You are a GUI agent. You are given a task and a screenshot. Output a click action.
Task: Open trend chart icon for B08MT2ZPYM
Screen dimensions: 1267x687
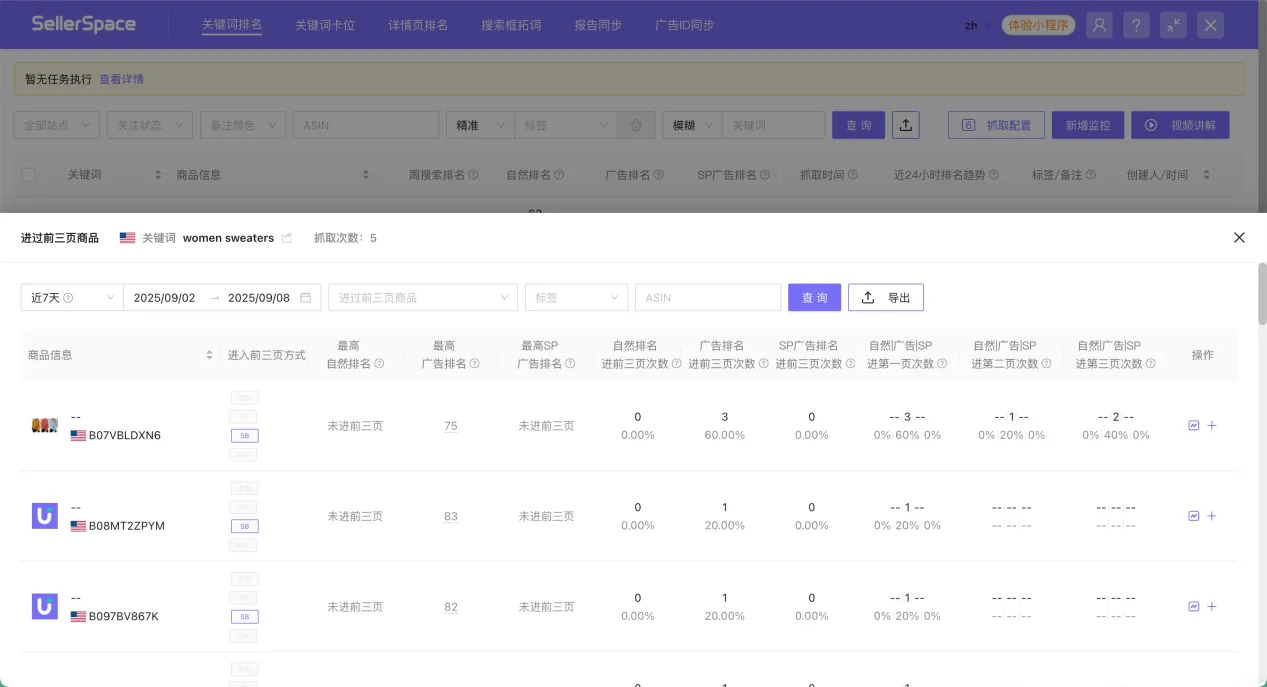[x=1194, y=516]
